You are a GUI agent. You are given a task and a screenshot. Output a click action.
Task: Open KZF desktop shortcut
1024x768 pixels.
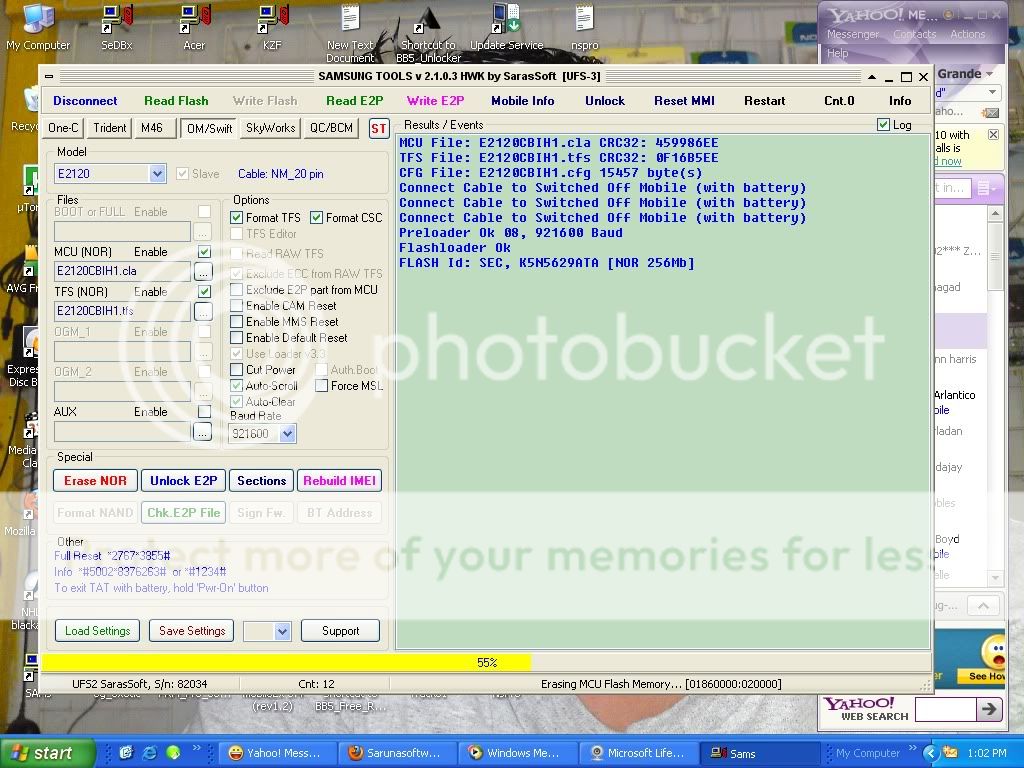click(272, 26)
